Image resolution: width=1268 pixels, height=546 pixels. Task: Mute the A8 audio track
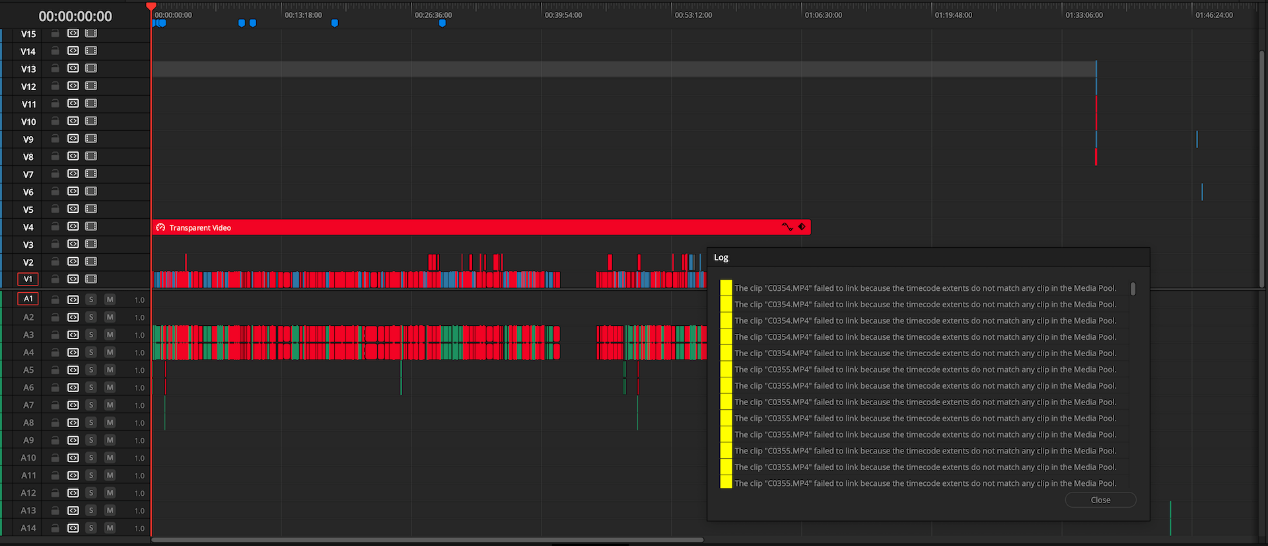(x=110, y=422)
